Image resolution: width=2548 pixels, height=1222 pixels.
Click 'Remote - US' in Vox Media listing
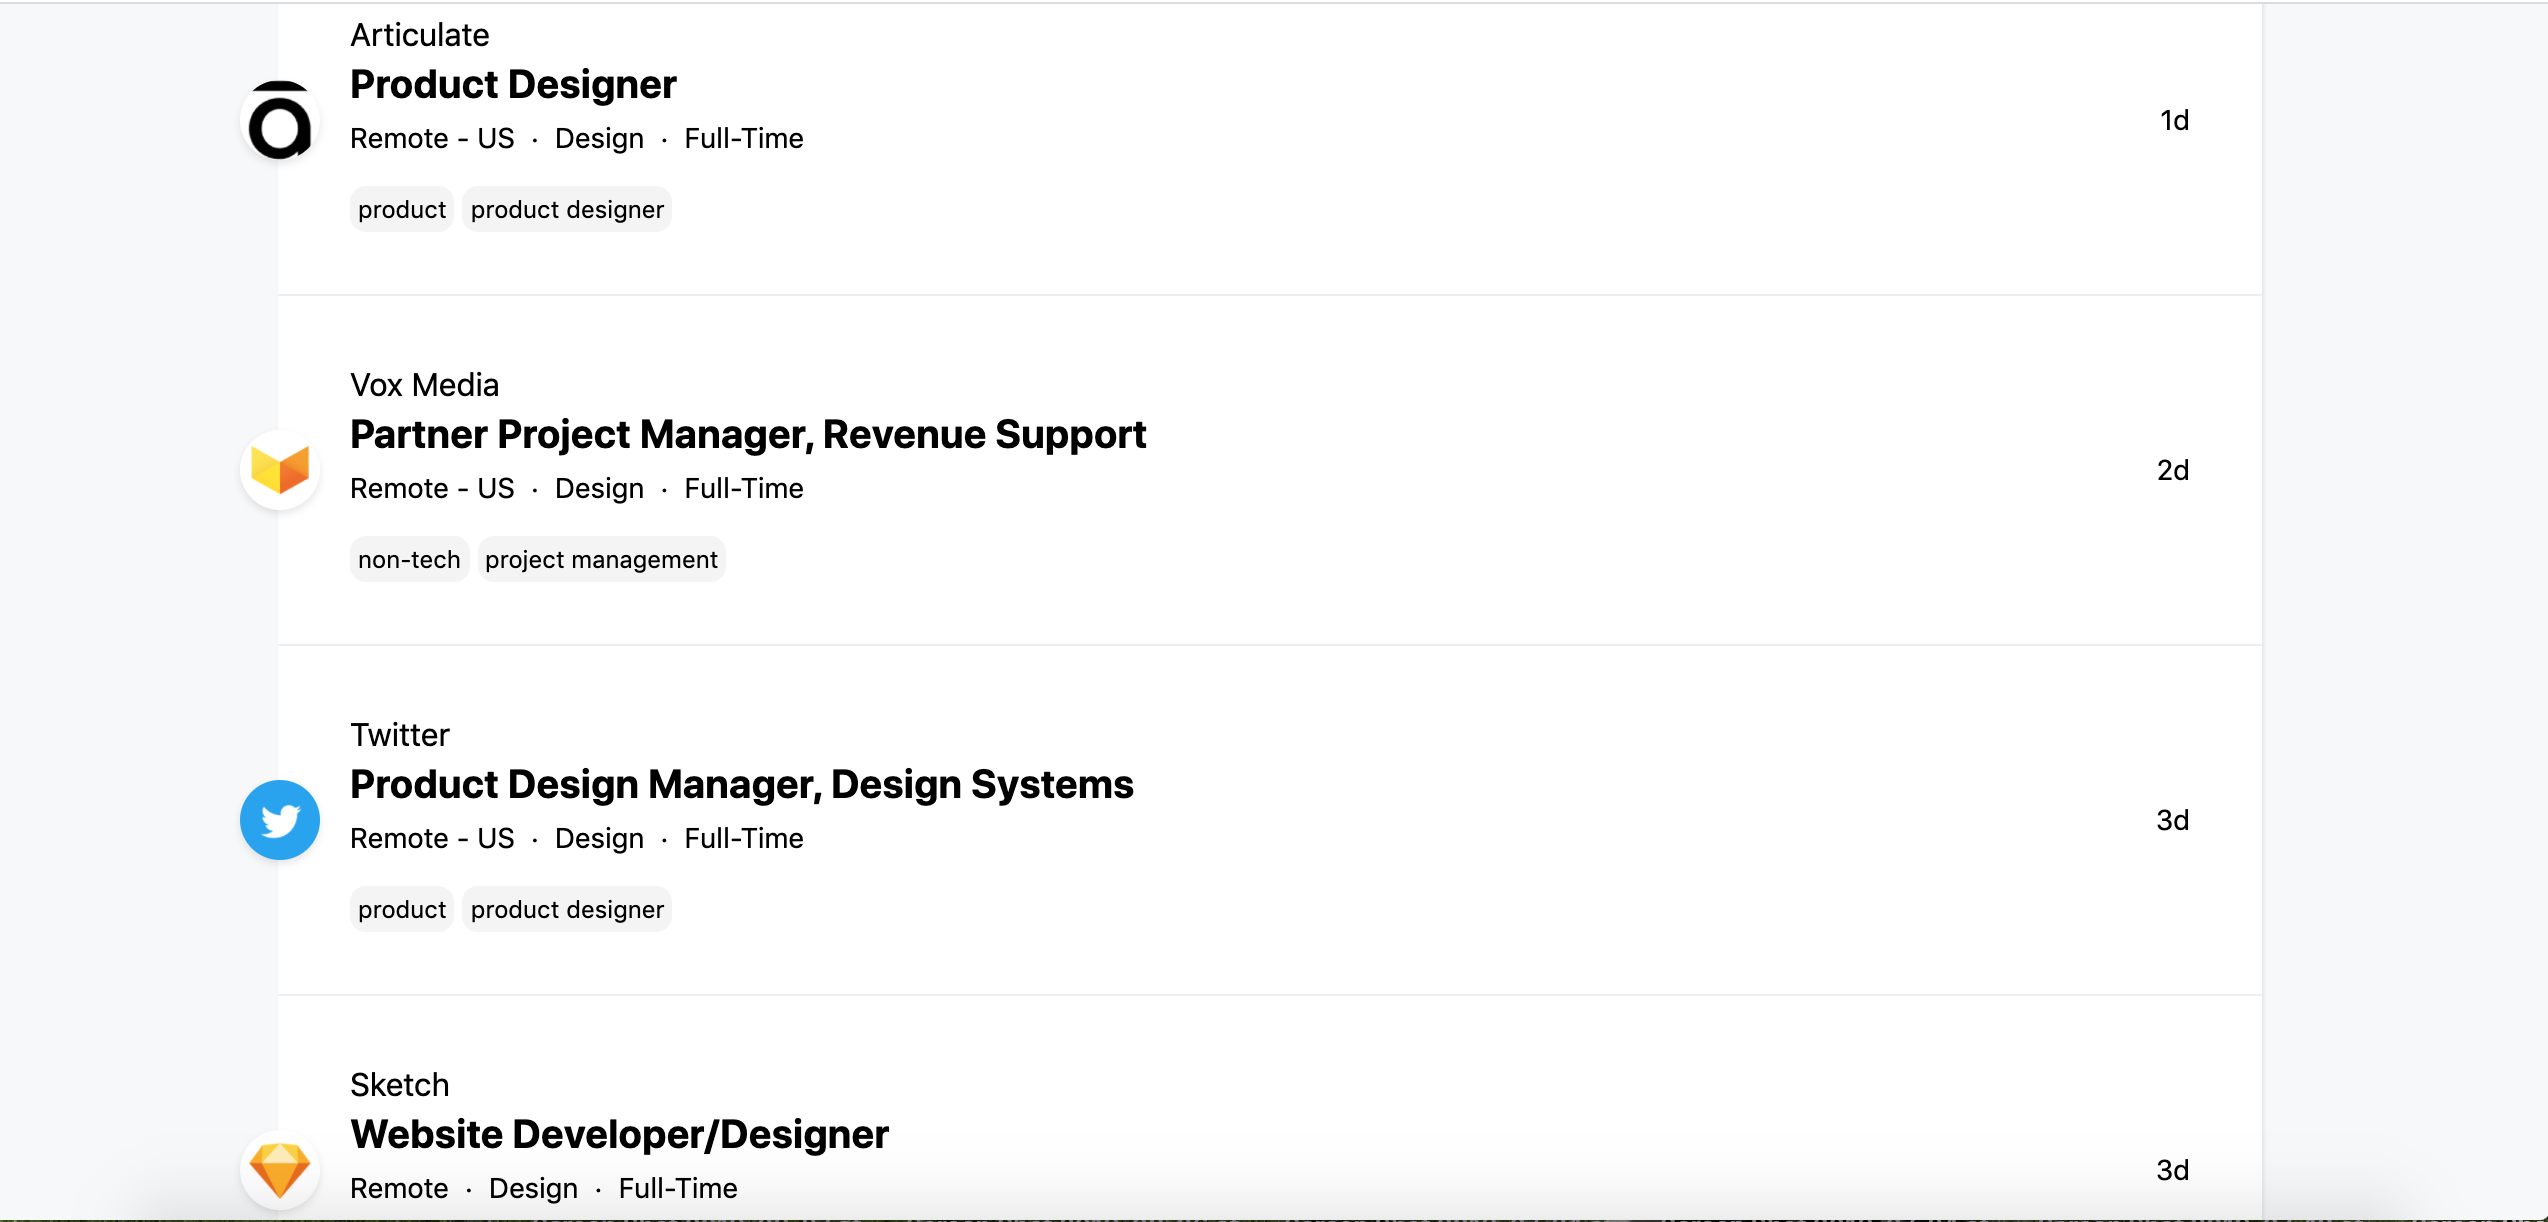432,488
